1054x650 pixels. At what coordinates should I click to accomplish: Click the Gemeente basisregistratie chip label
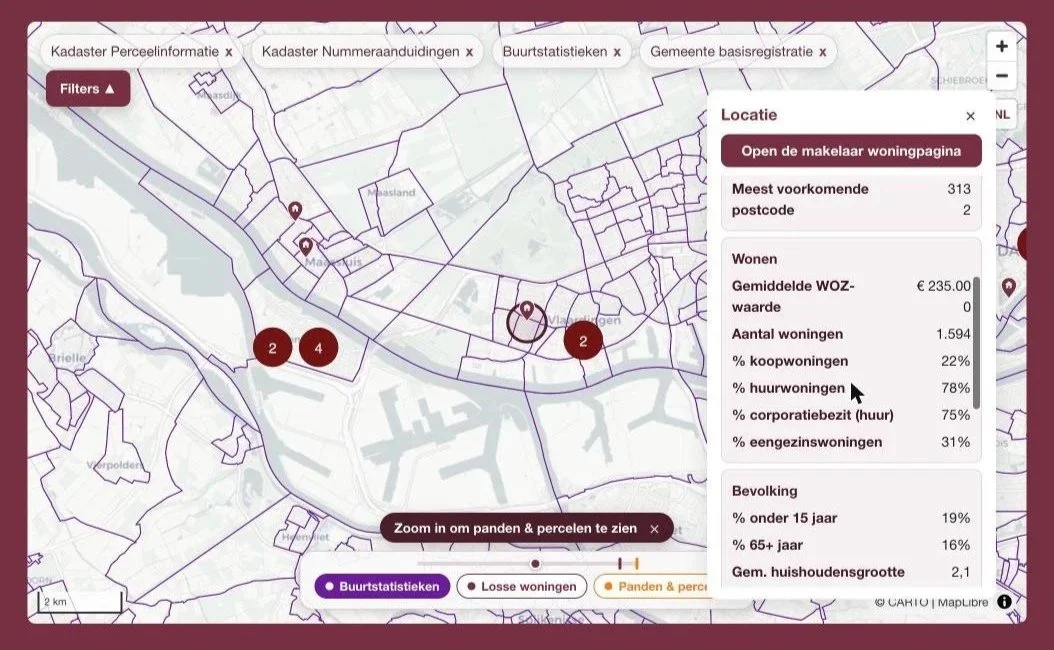(731, 52)
